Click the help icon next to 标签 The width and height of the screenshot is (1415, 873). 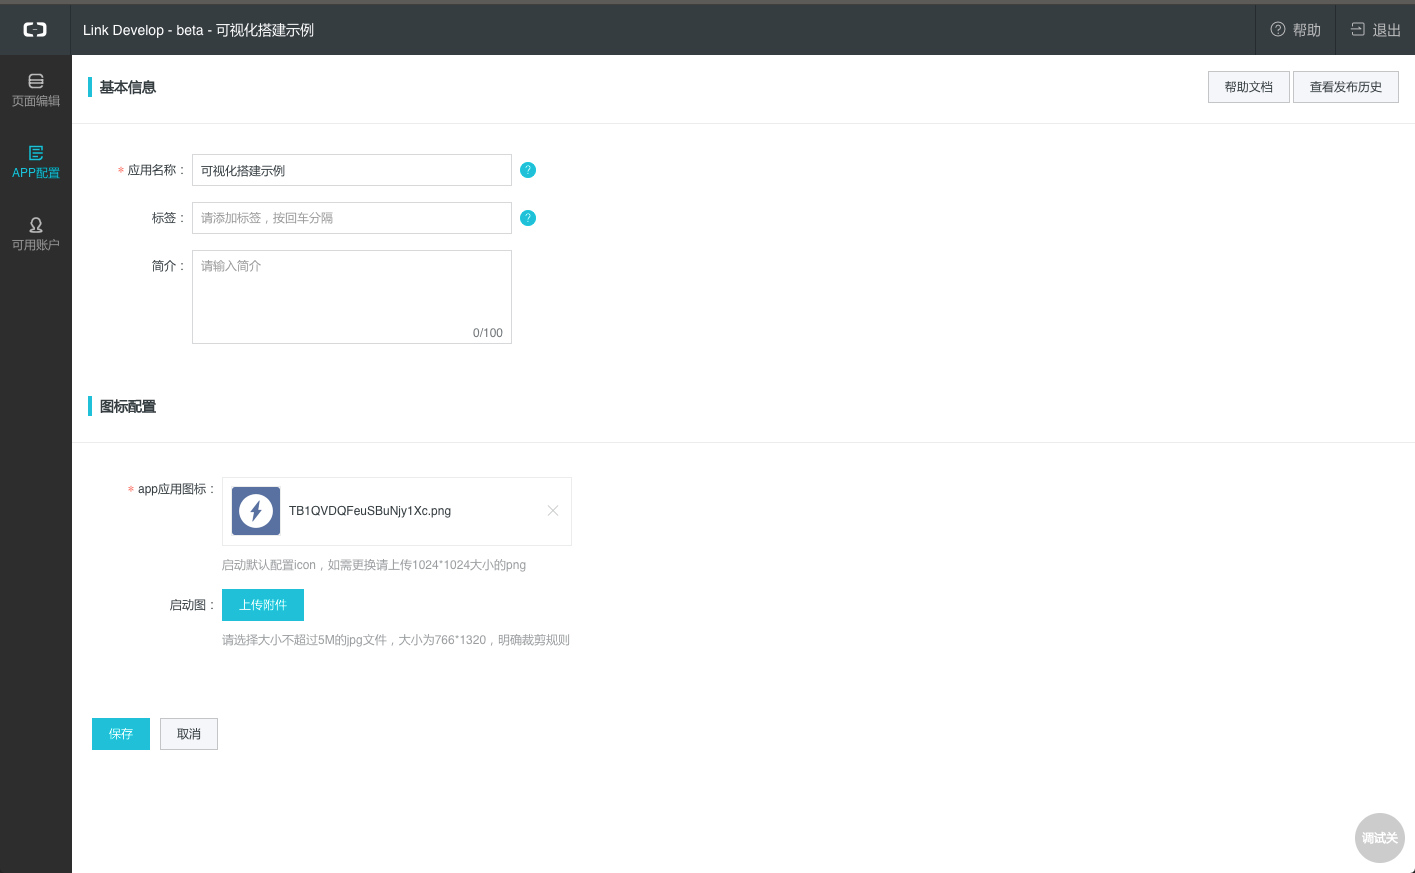528,218
